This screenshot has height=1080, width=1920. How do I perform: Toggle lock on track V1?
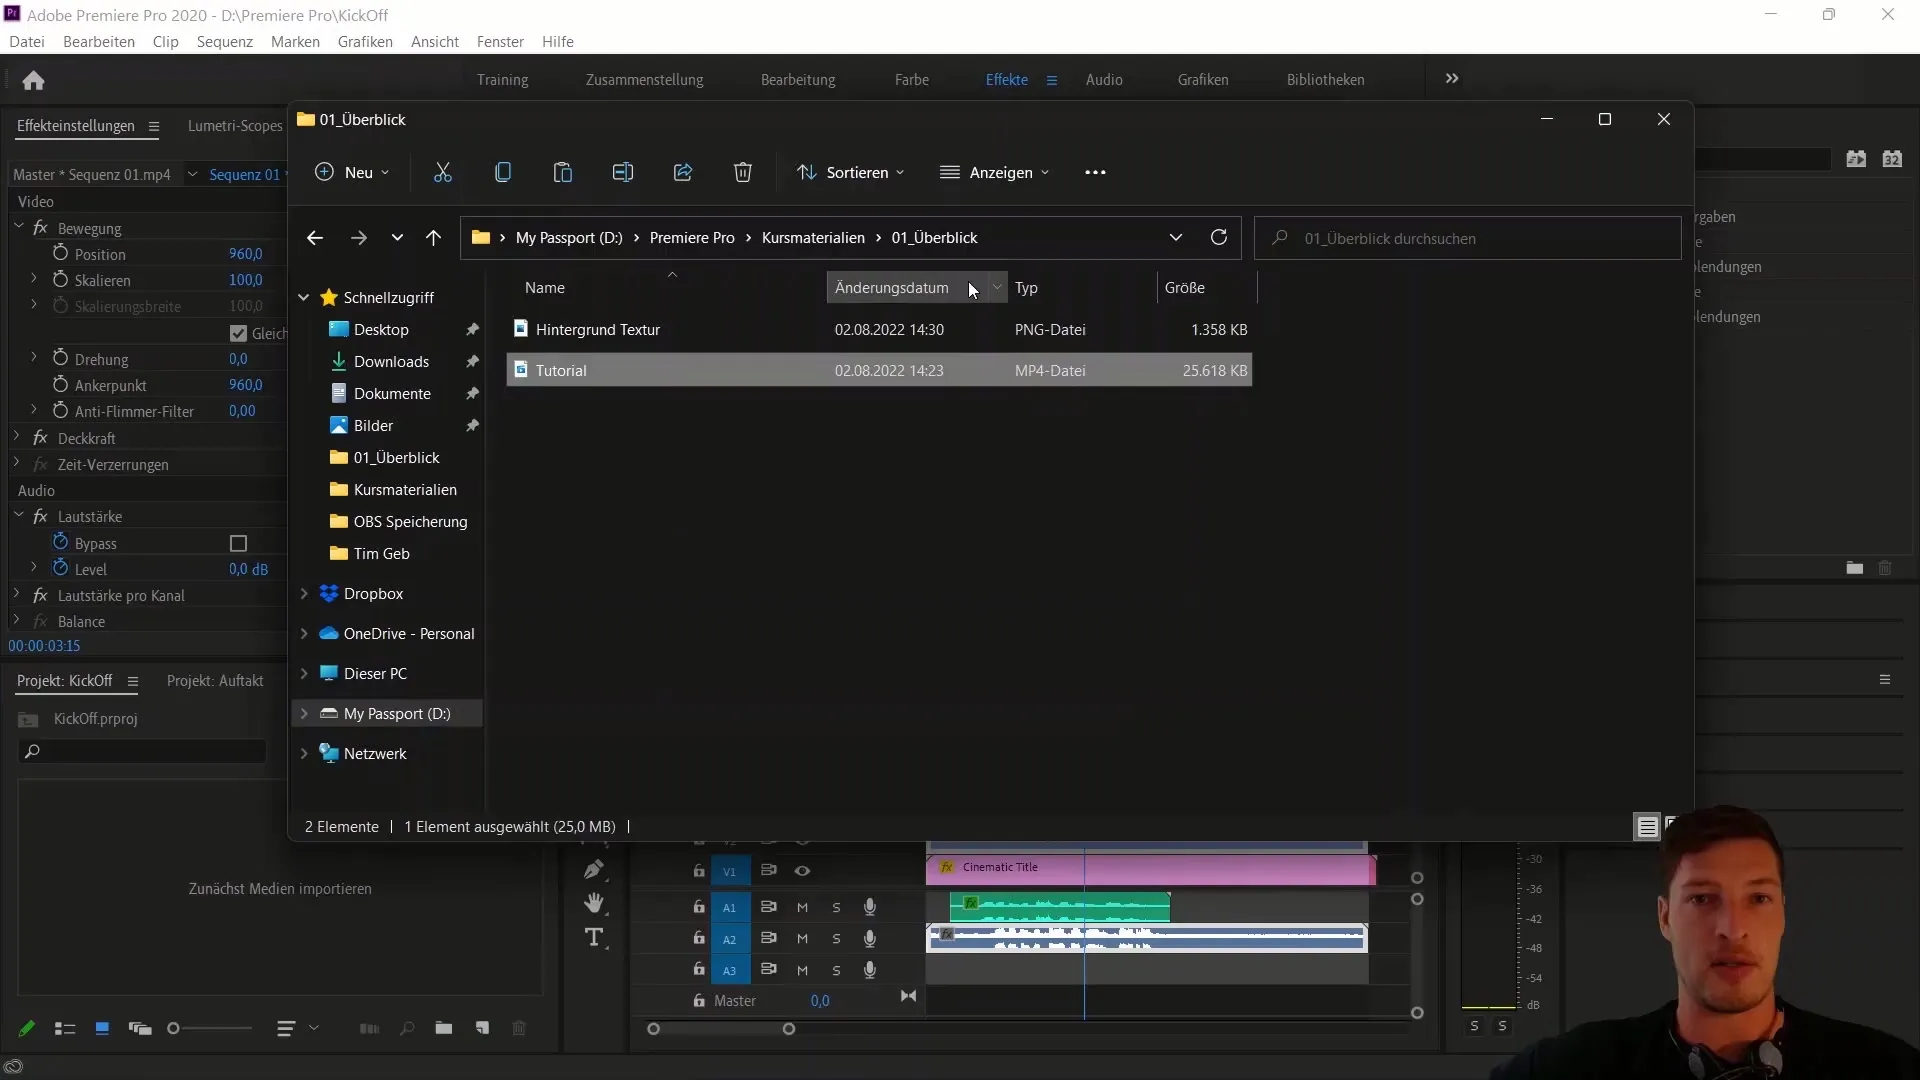[x=698, y=871]
